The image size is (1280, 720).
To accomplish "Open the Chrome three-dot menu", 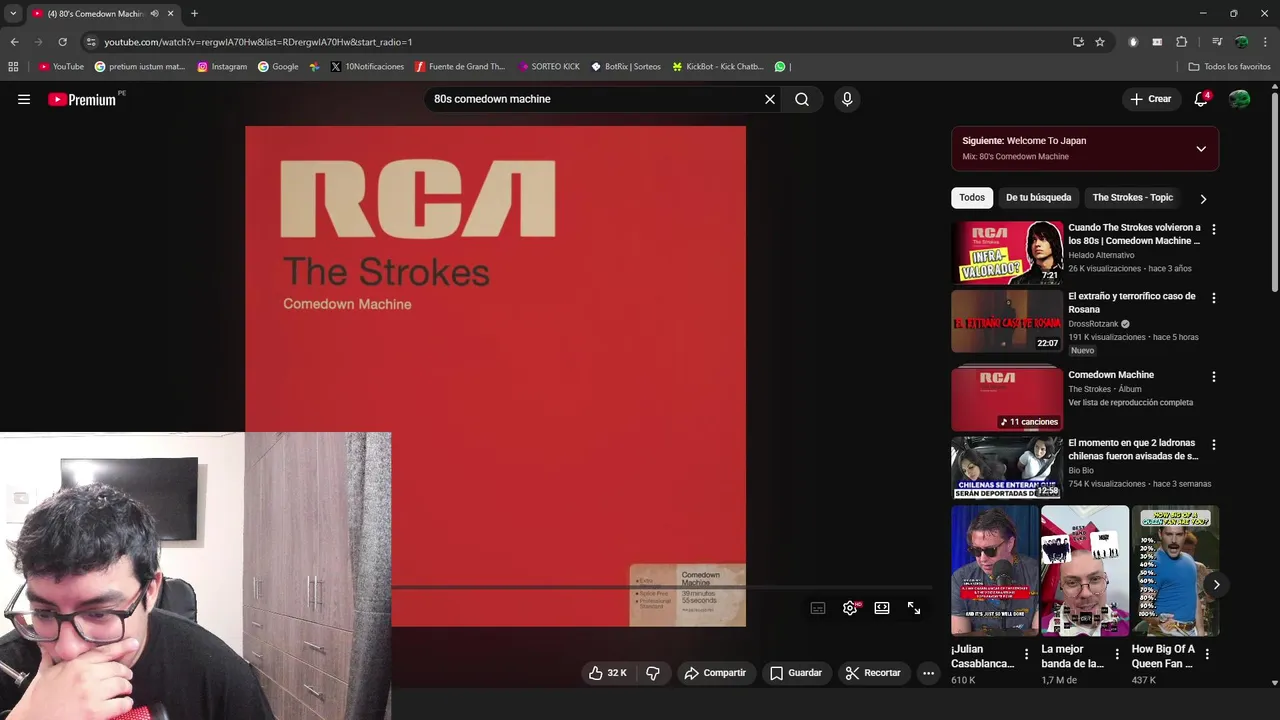I will click(x=1265, y=42).
